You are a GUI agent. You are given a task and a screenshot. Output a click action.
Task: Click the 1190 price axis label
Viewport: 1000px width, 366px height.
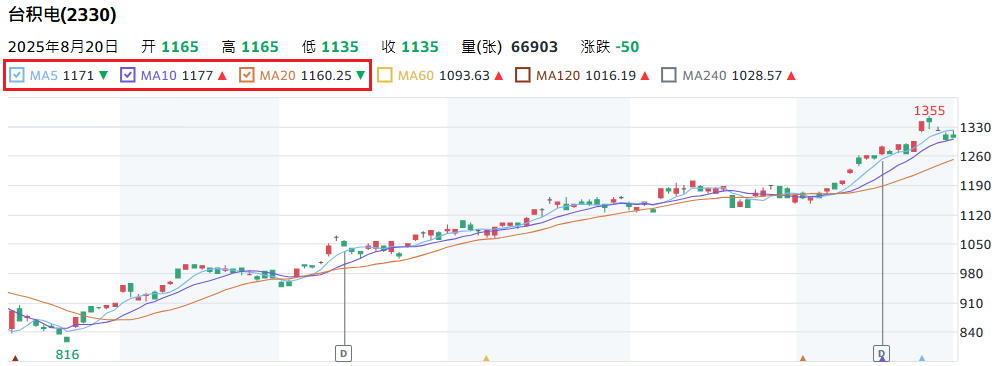(976, 186)
